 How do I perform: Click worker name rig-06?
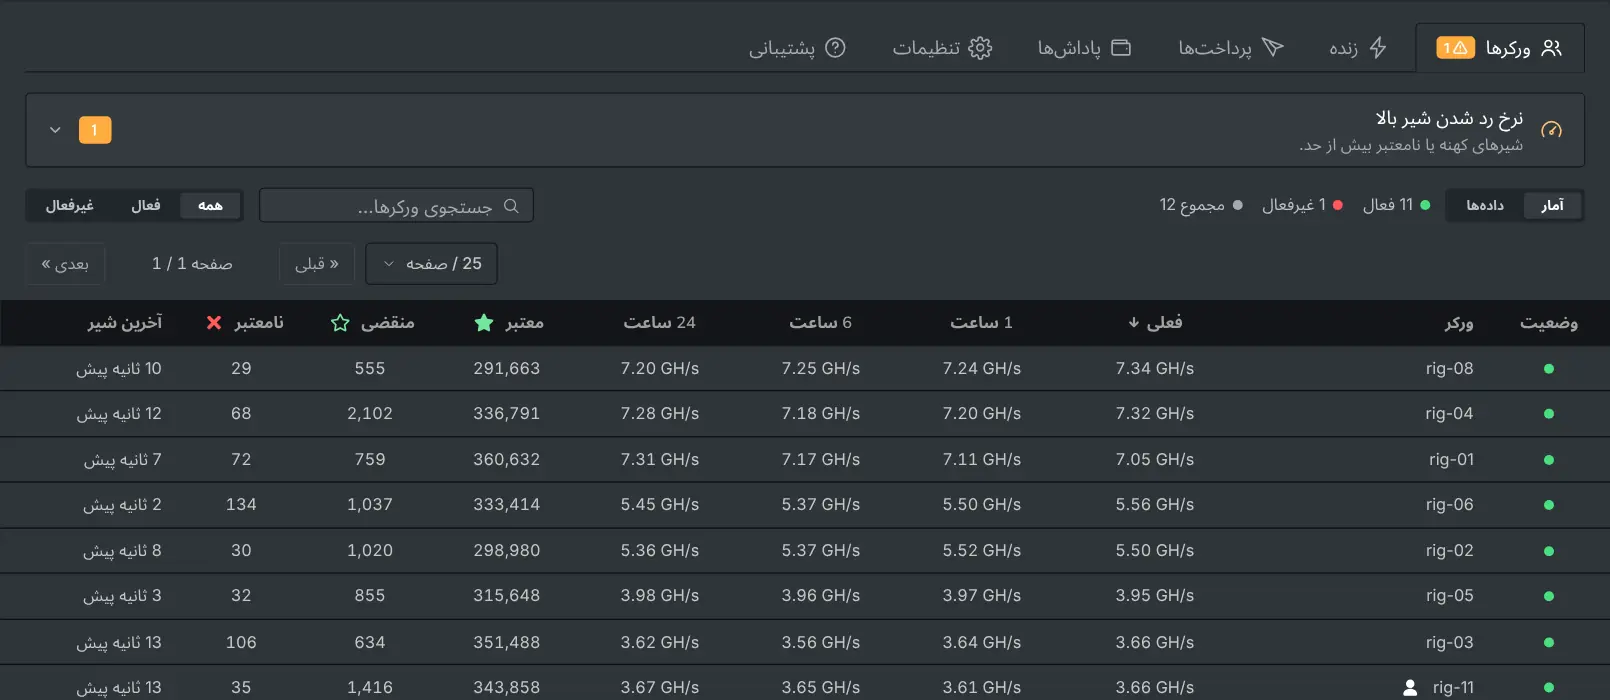(1449, 504)
